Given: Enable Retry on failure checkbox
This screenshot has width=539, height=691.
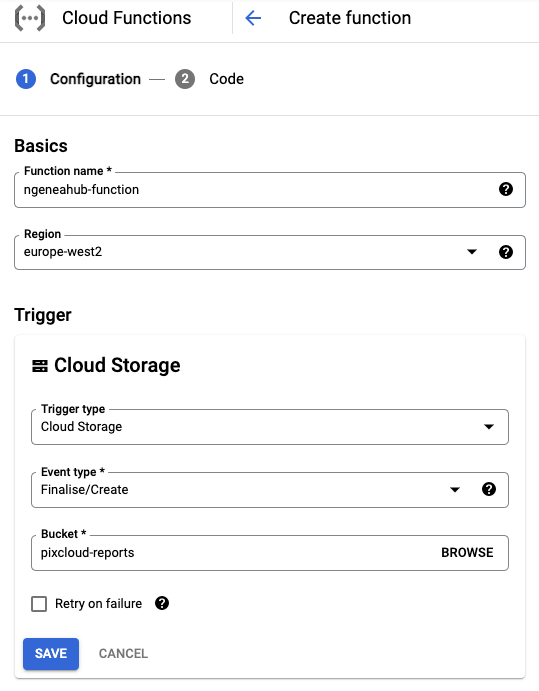Looking at the screenshot, I should point(39,604).
